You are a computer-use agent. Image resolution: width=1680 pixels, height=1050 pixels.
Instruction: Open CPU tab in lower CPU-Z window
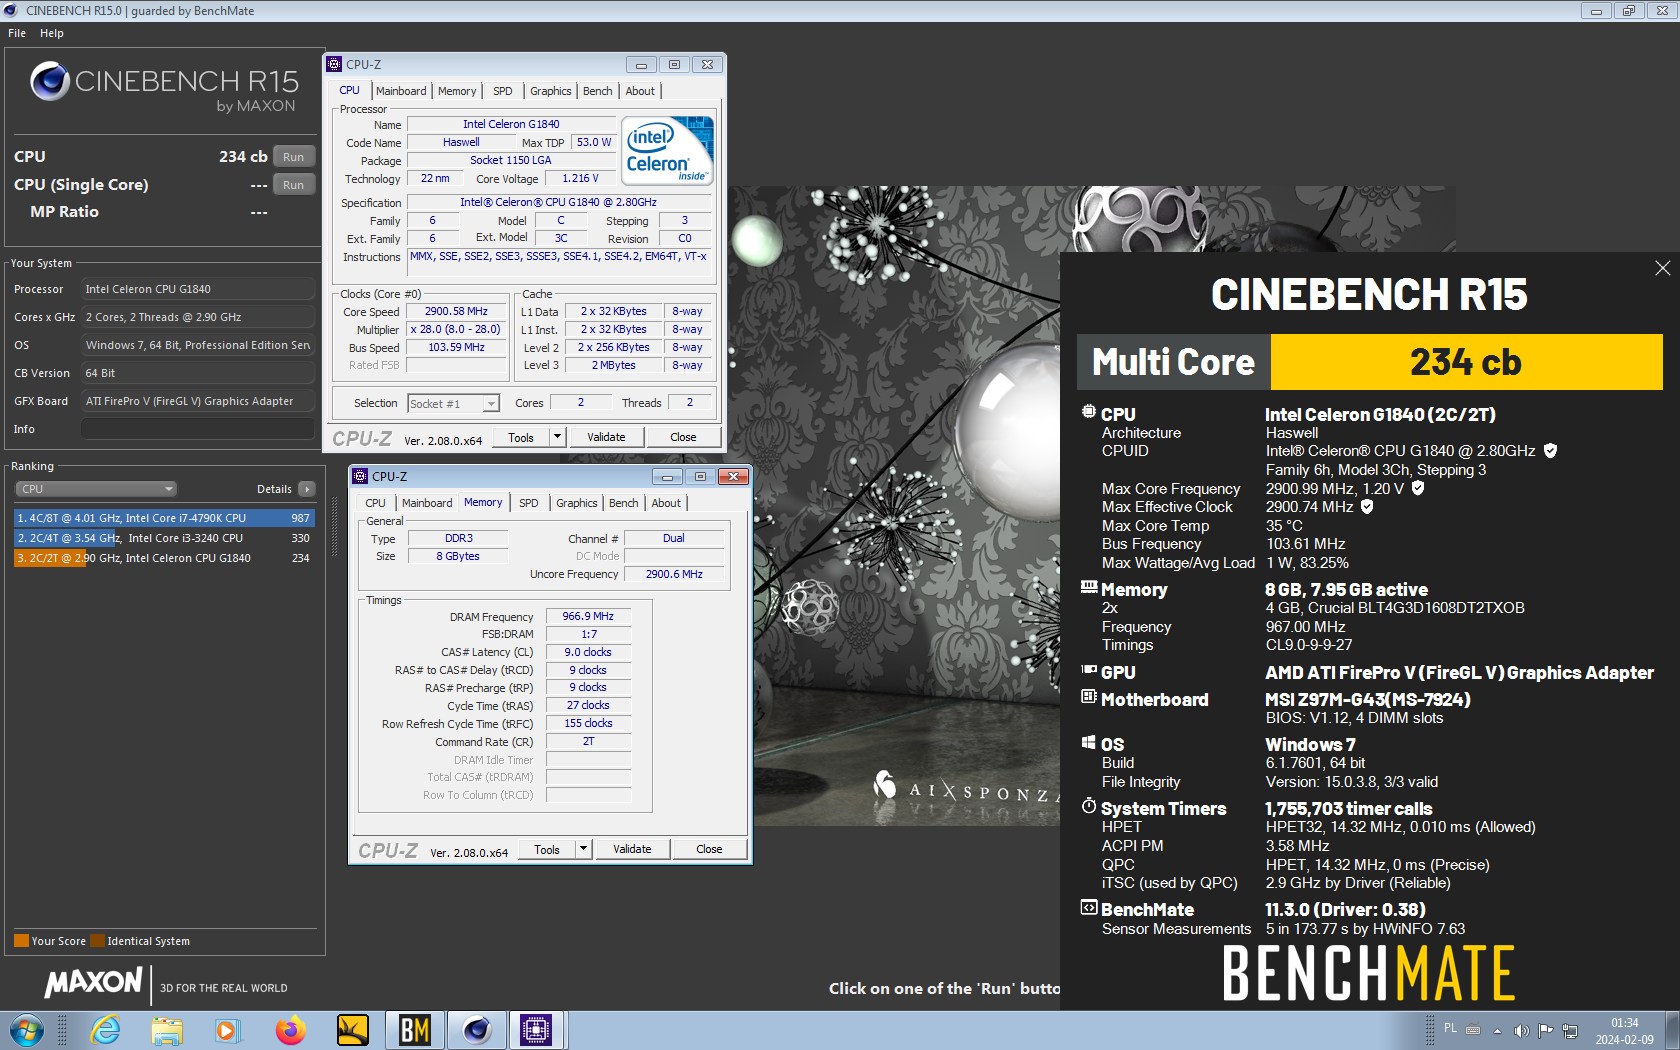[x=375, y=503]
